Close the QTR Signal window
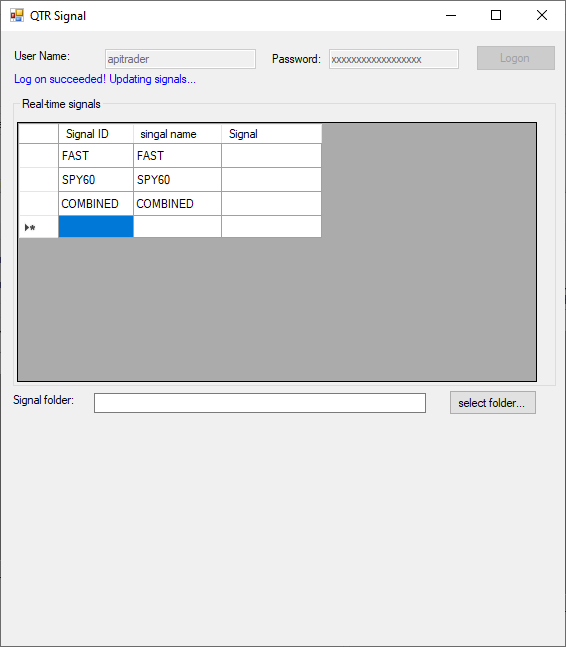The height and width of the screenshot is (647, 566). 542,16
